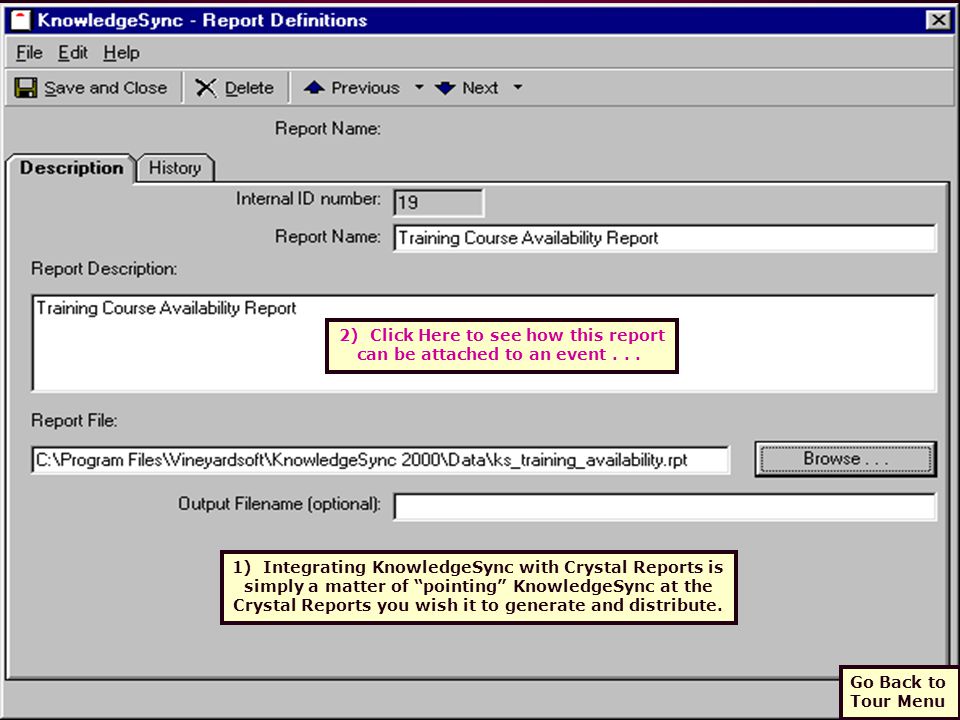The width and height of the screenshot is (960, 720).
Task: Click the 'Report File:' label
Action: tap(74, 421)
